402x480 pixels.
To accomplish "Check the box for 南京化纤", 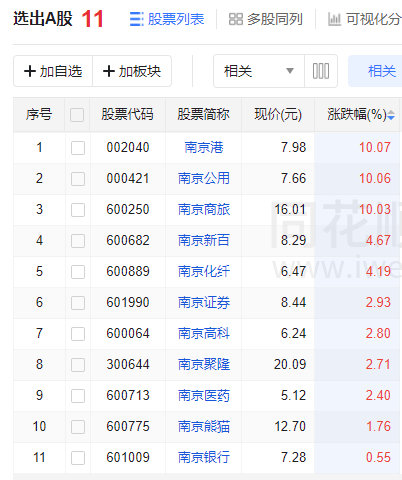I will 78,272.
